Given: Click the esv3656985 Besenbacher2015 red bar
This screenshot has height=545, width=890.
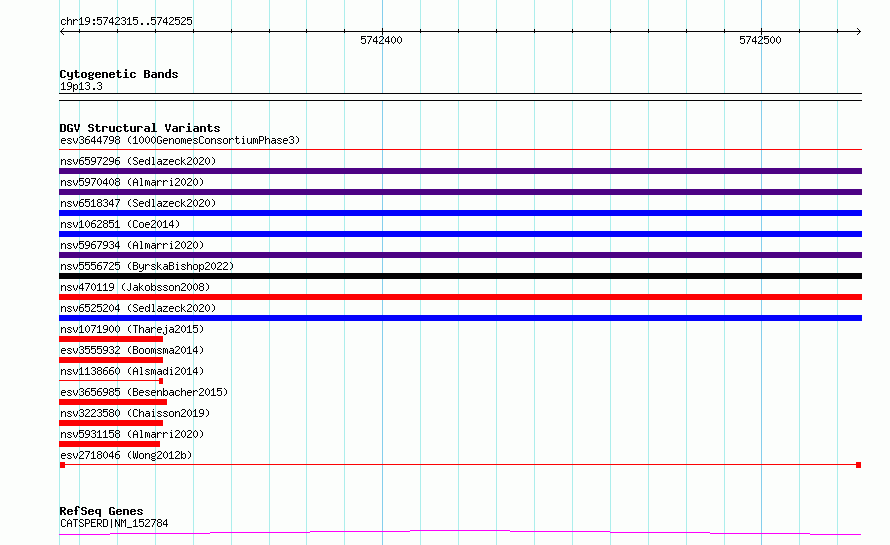Looking at the screenshot, I should [113, 402].
